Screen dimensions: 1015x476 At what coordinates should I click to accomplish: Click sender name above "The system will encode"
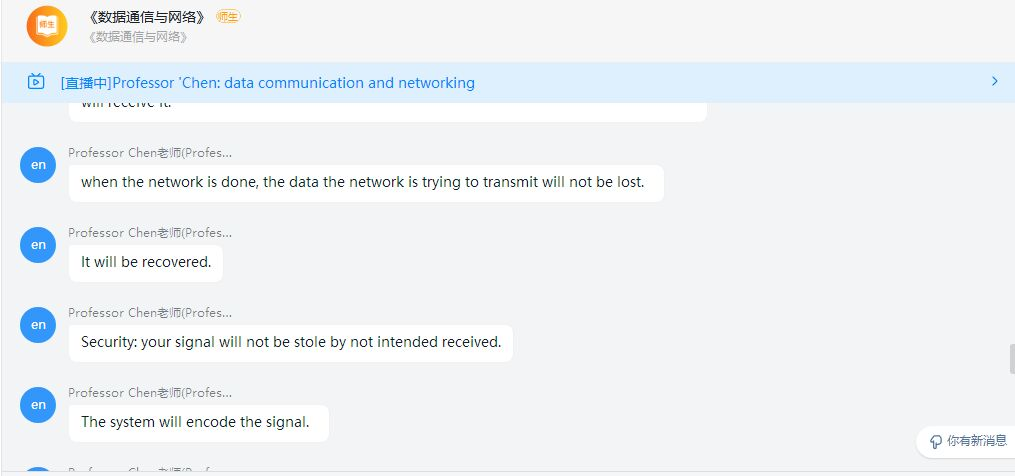(x=150, y=393)
